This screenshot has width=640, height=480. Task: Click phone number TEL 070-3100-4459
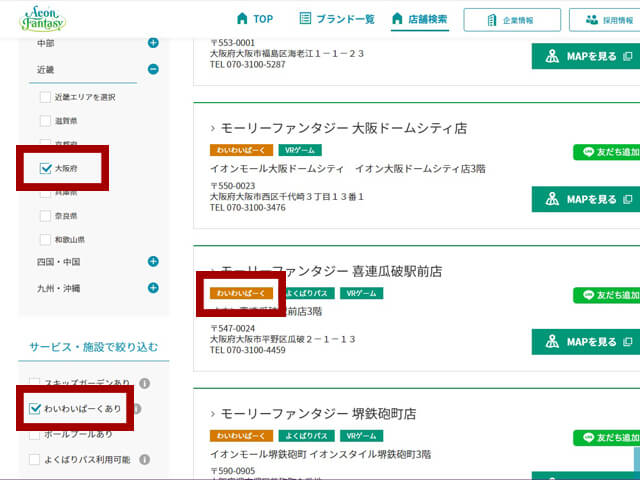[x=248, y=350]
